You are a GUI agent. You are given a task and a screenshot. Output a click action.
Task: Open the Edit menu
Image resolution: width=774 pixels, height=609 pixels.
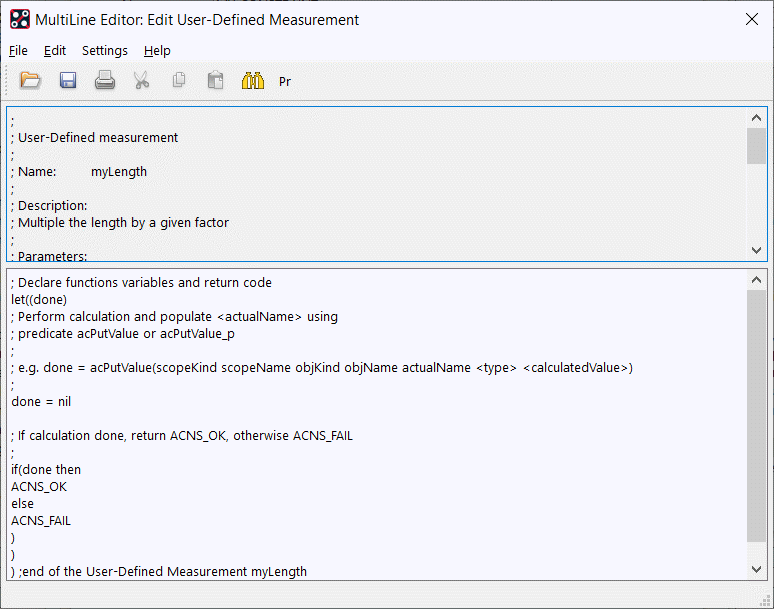click(54, 50)
